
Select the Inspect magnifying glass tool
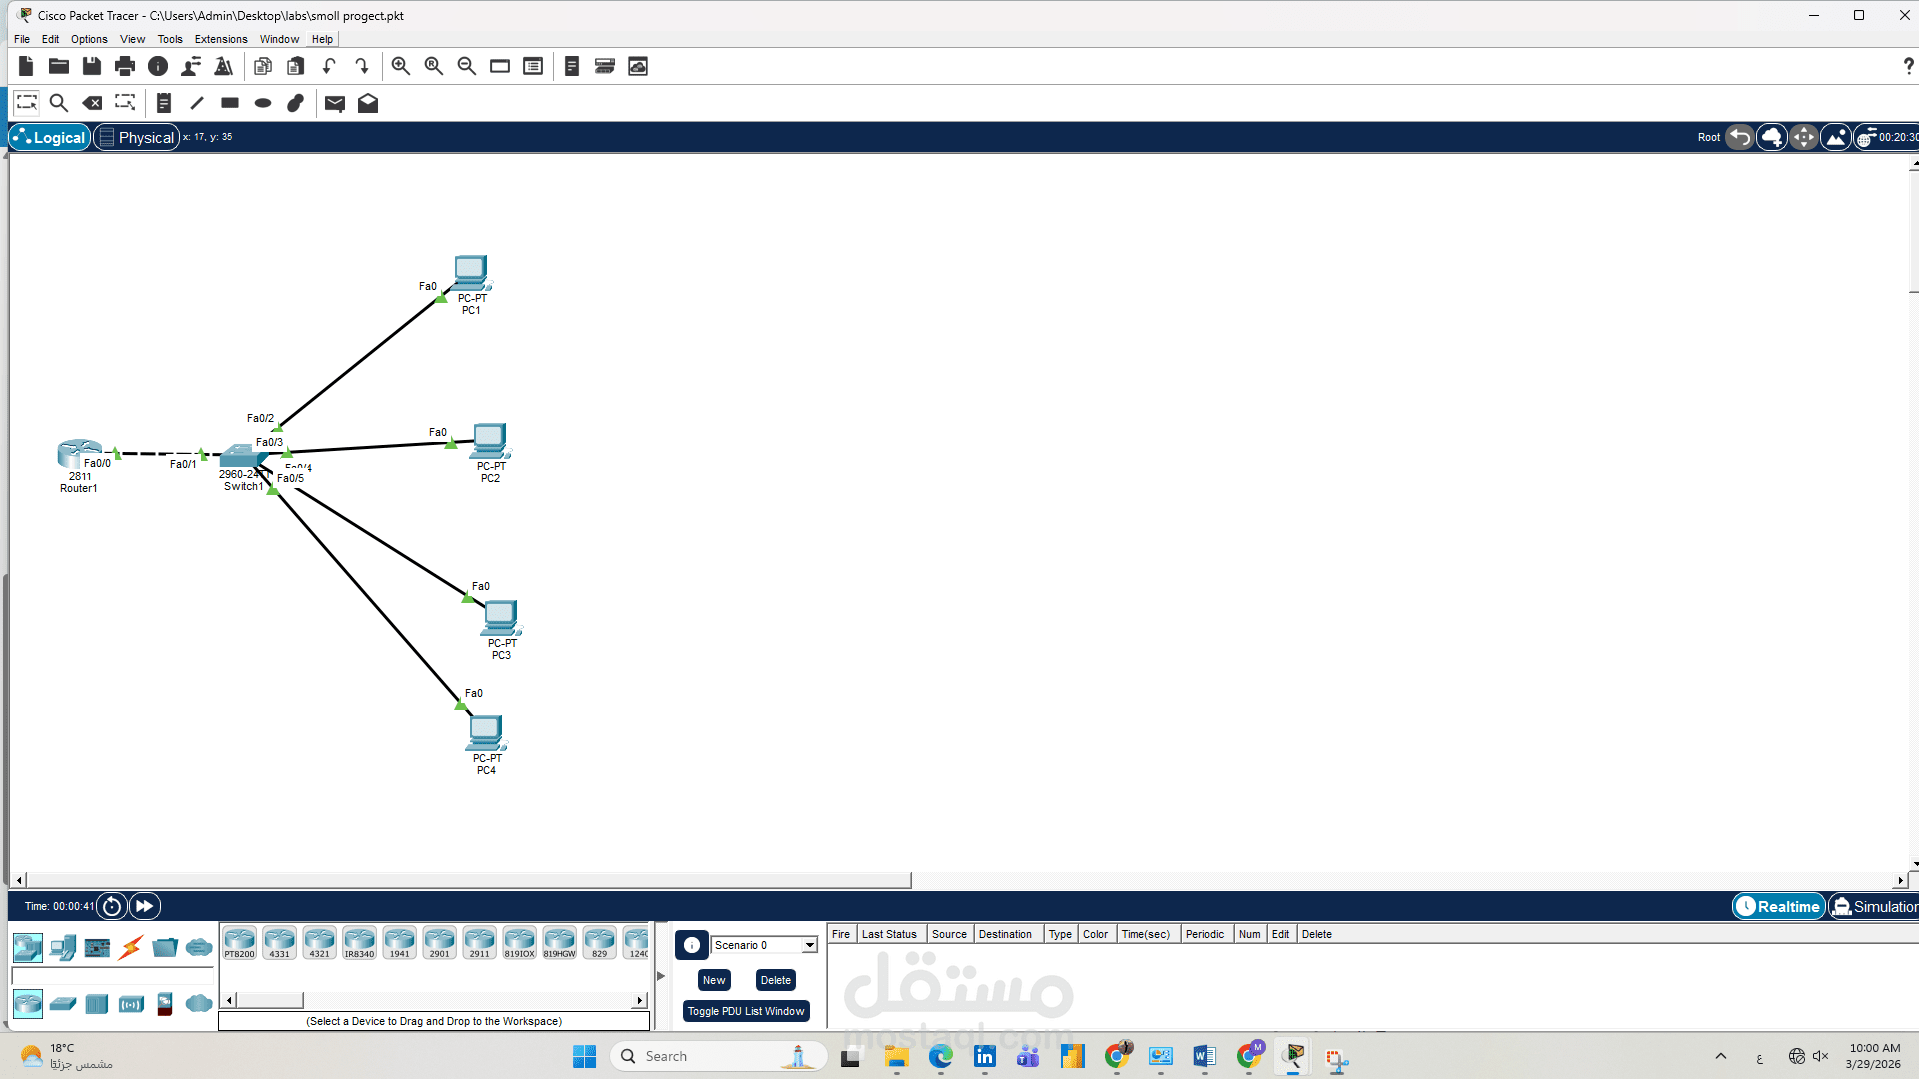tap(59, 102)
